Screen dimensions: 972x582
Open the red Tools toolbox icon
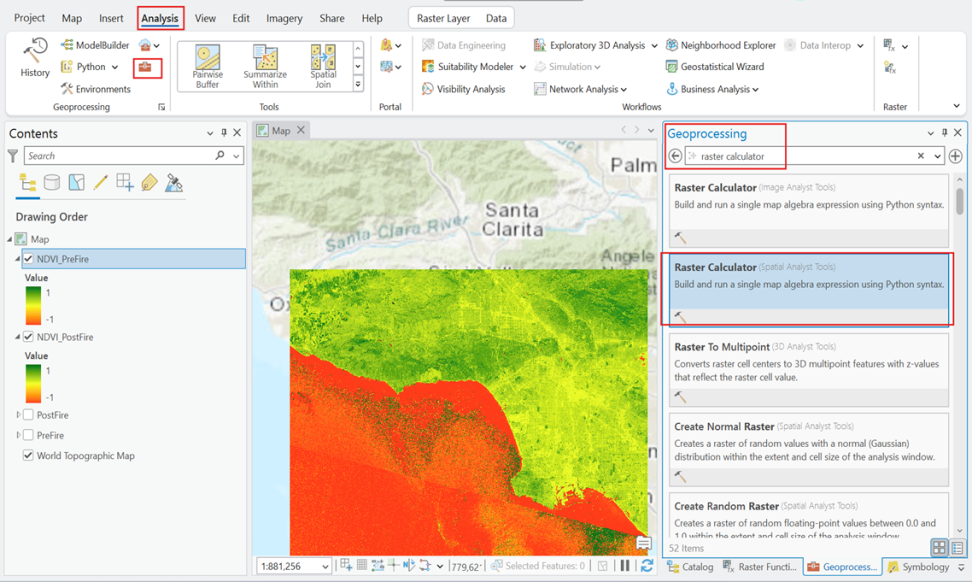[x=145, y=67]
